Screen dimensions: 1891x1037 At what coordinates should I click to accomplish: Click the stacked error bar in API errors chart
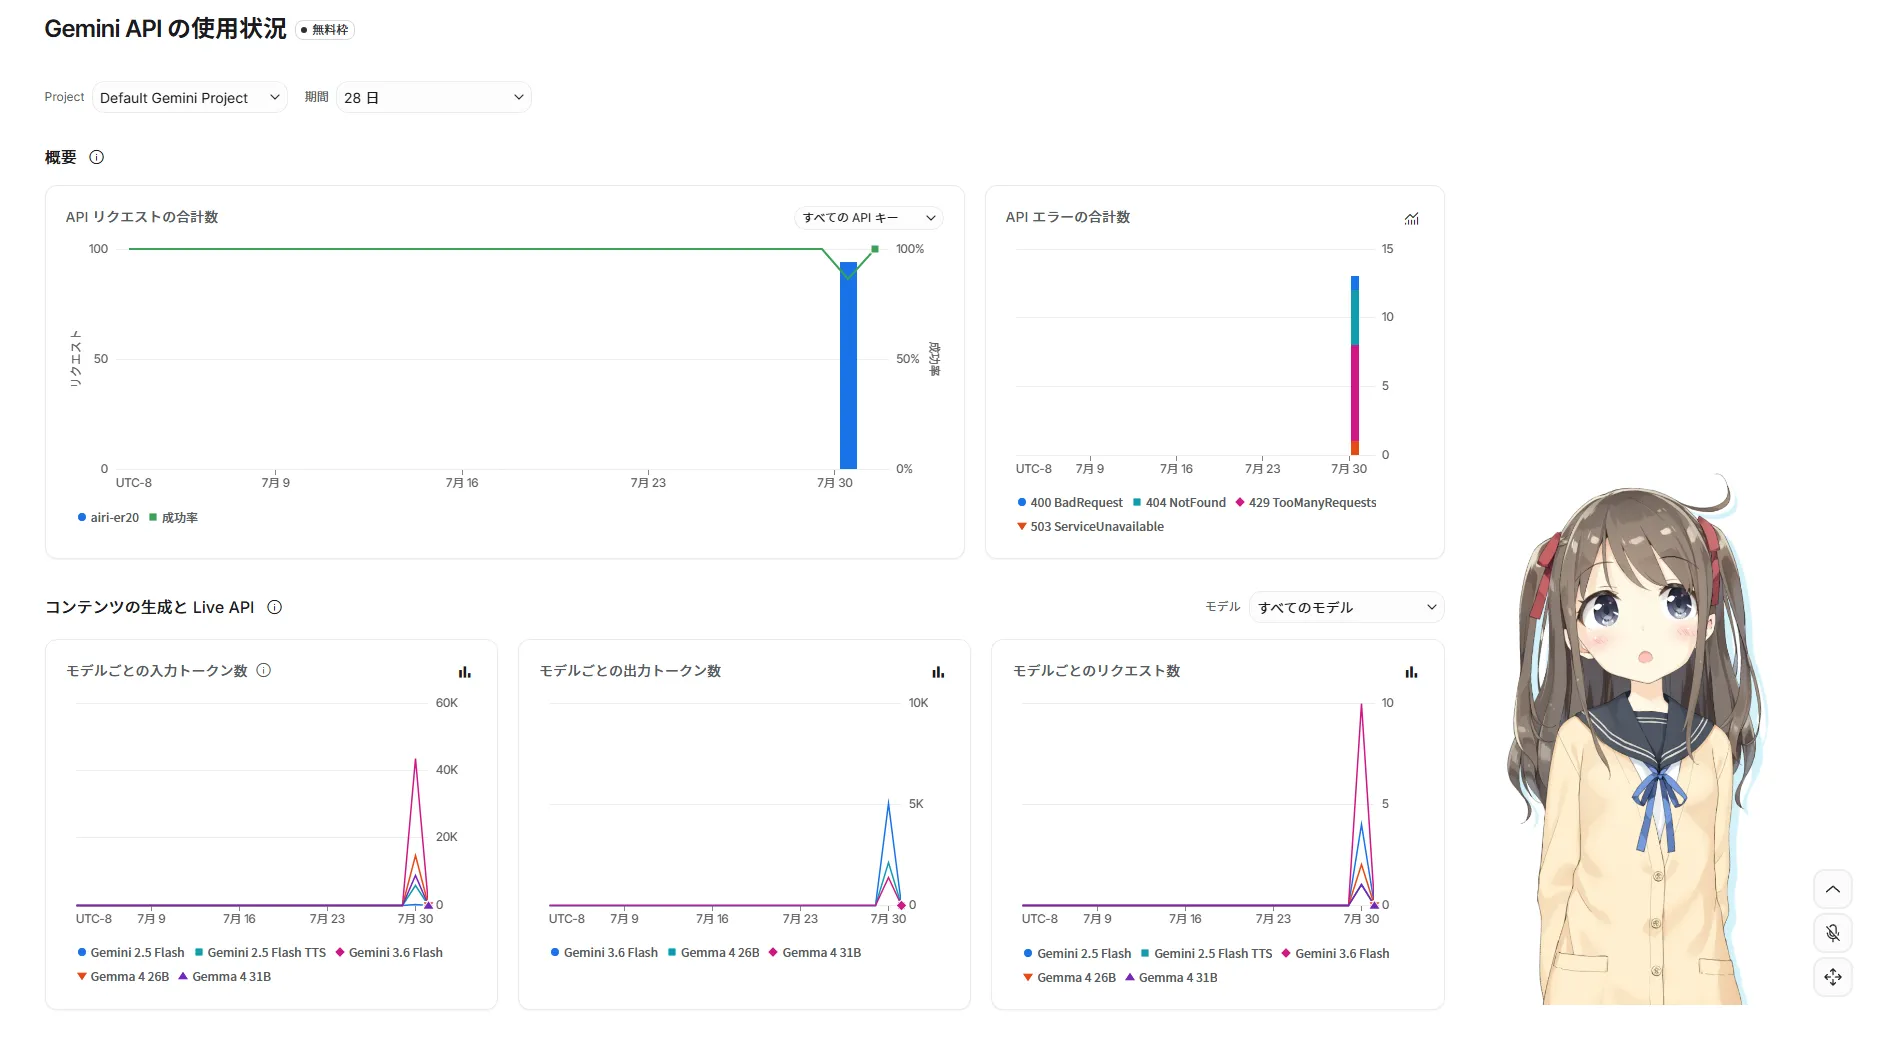[x=1355, y=366]
